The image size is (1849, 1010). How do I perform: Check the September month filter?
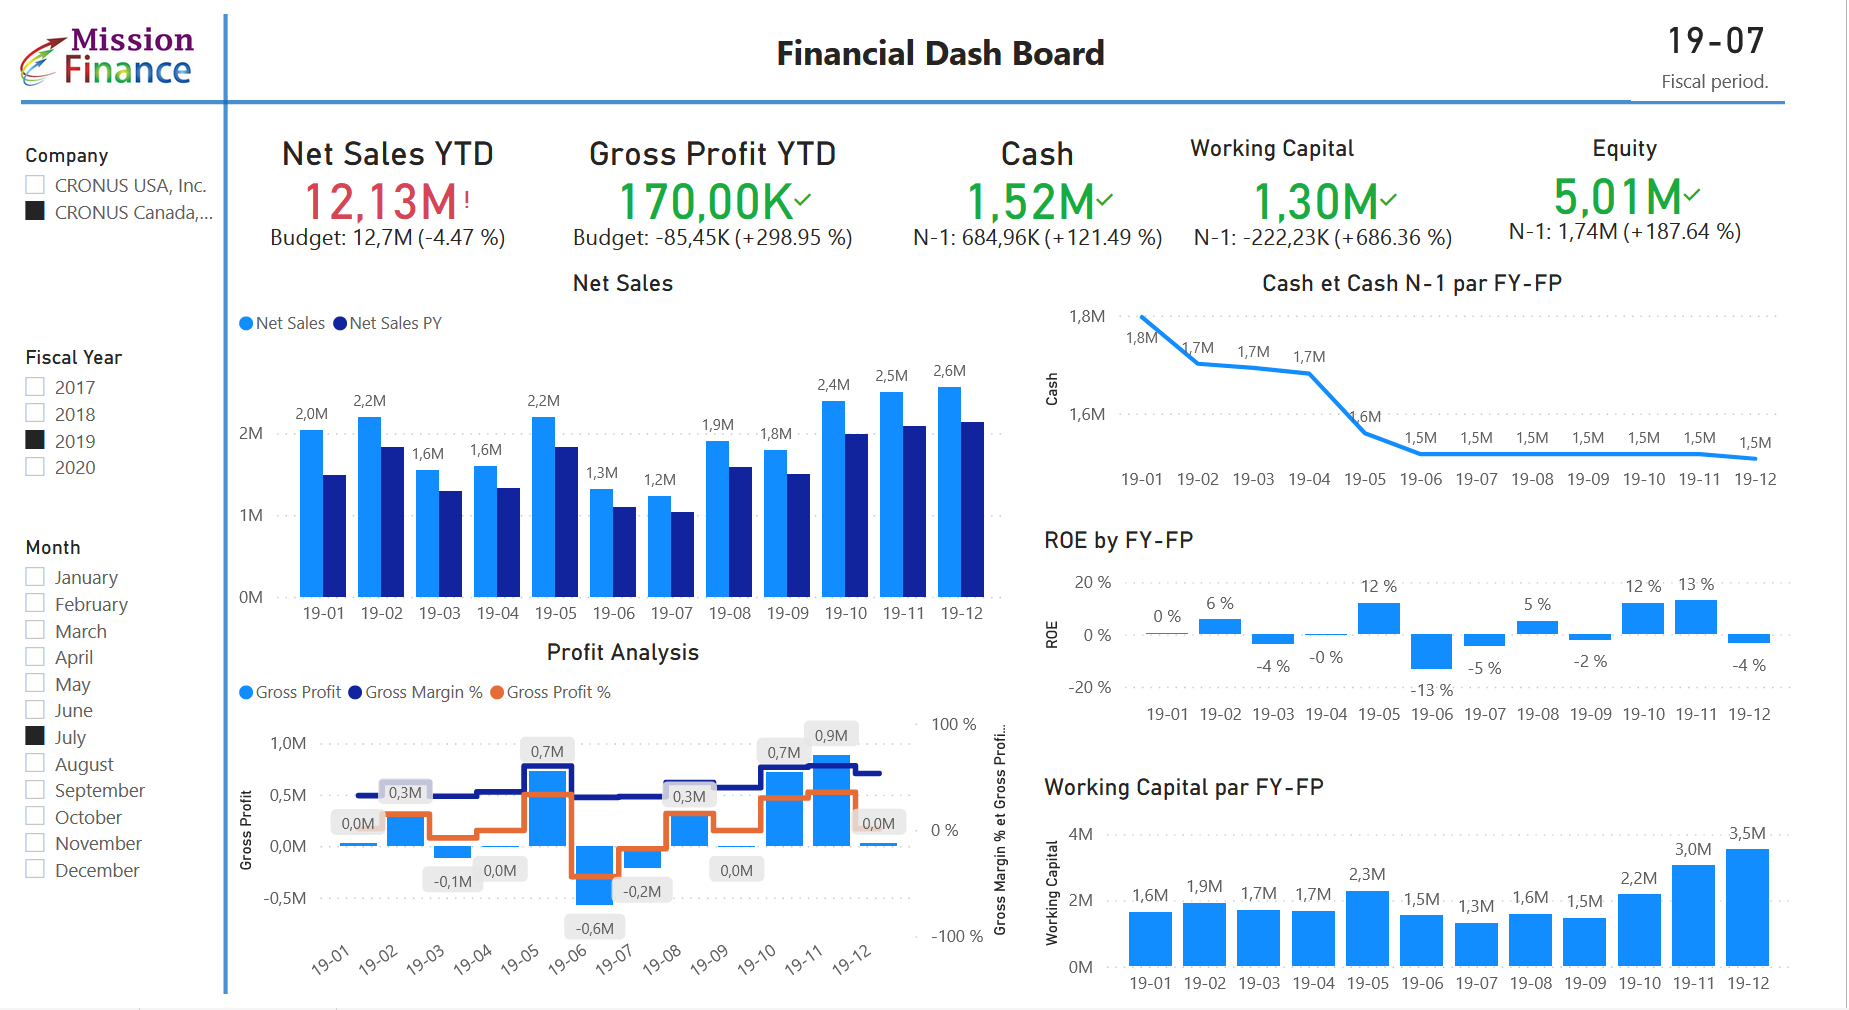(x=35, y=790)
